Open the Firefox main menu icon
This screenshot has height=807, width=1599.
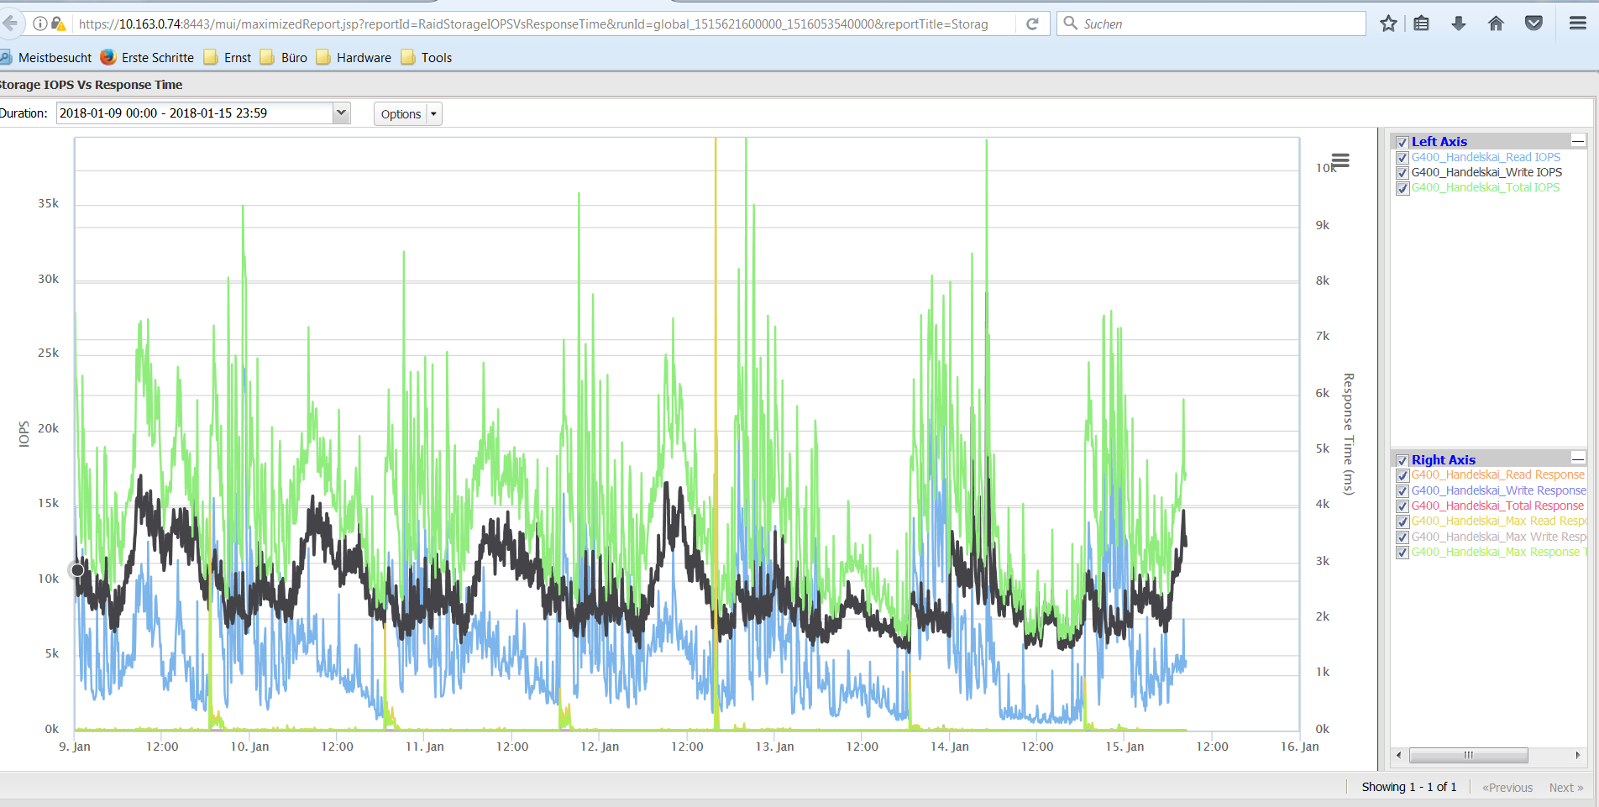(x=1577, y=23)
